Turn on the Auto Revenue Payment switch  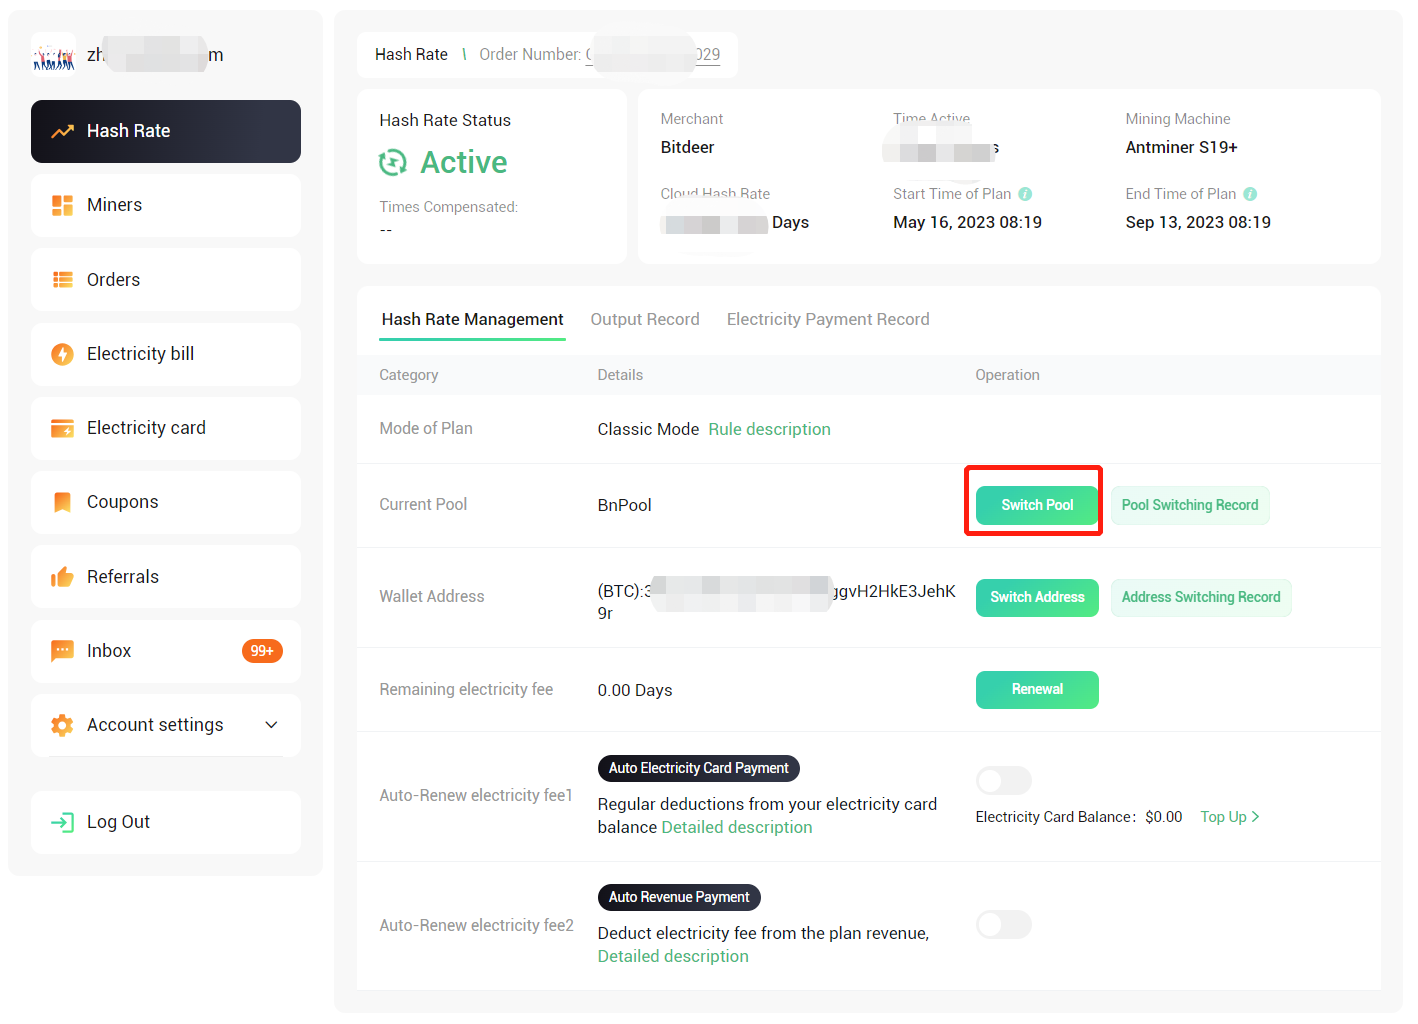coord(1003,924)
